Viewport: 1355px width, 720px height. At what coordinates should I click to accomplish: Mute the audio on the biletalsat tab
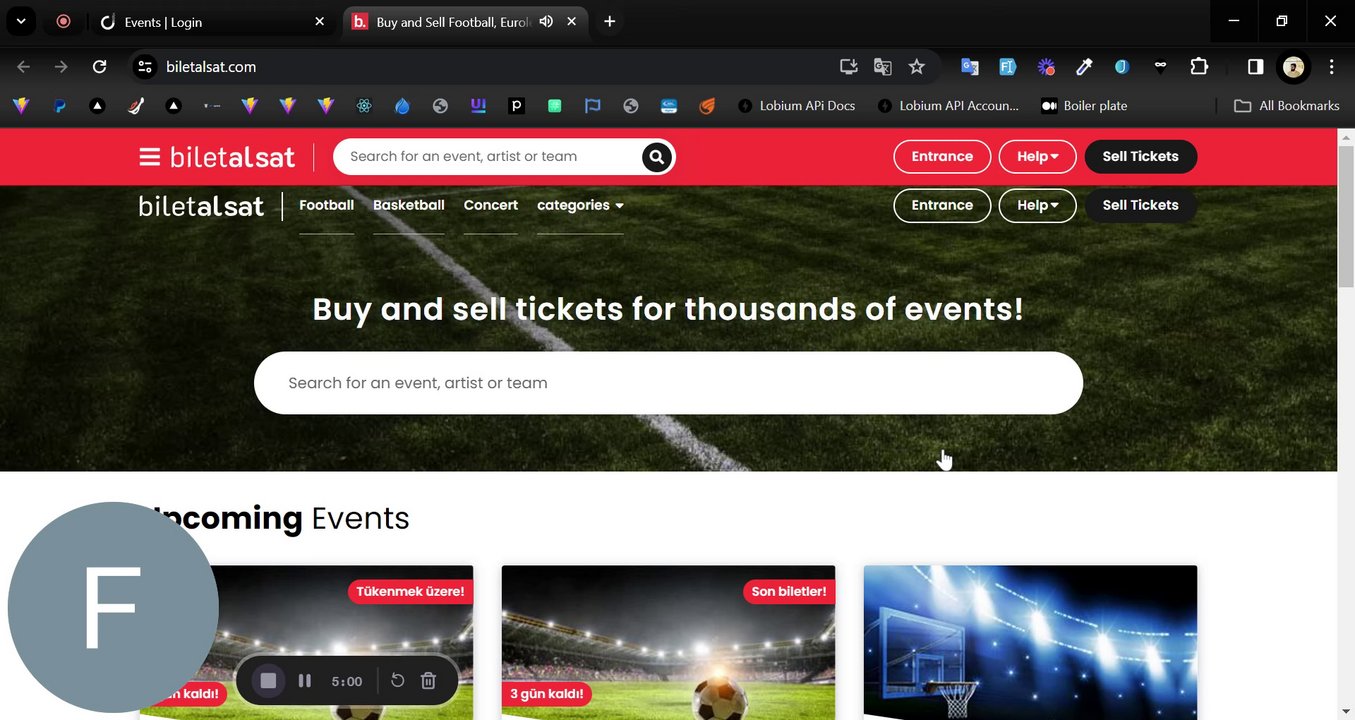coord(546,21)
